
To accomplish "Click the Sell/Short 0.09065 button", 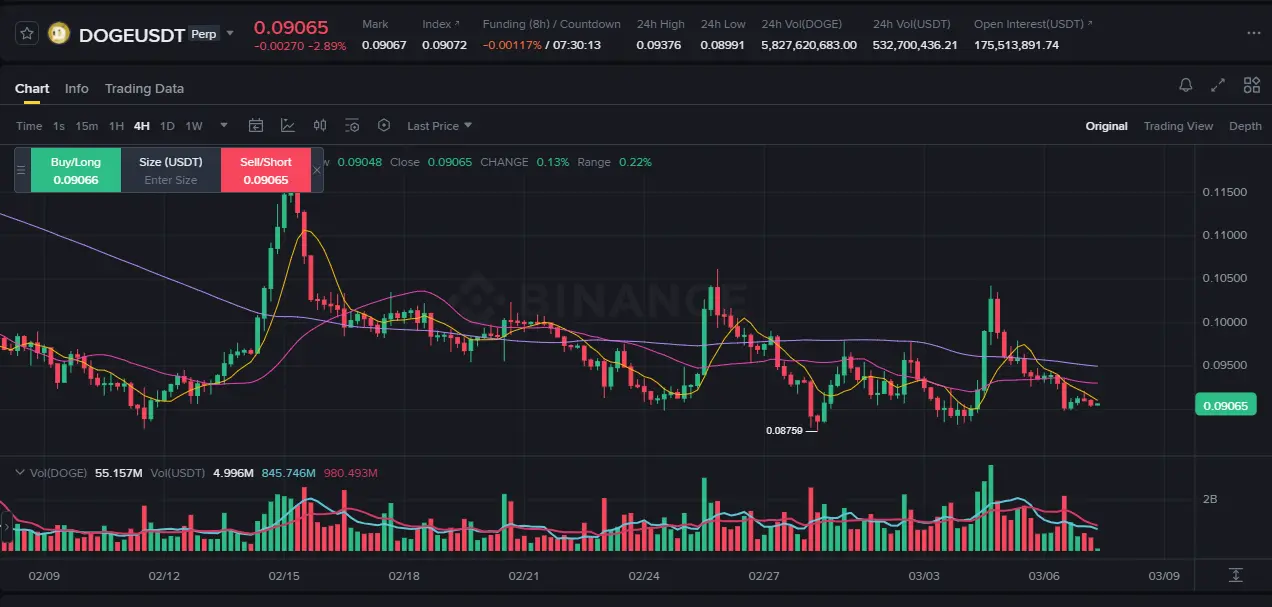I will 266,170.
